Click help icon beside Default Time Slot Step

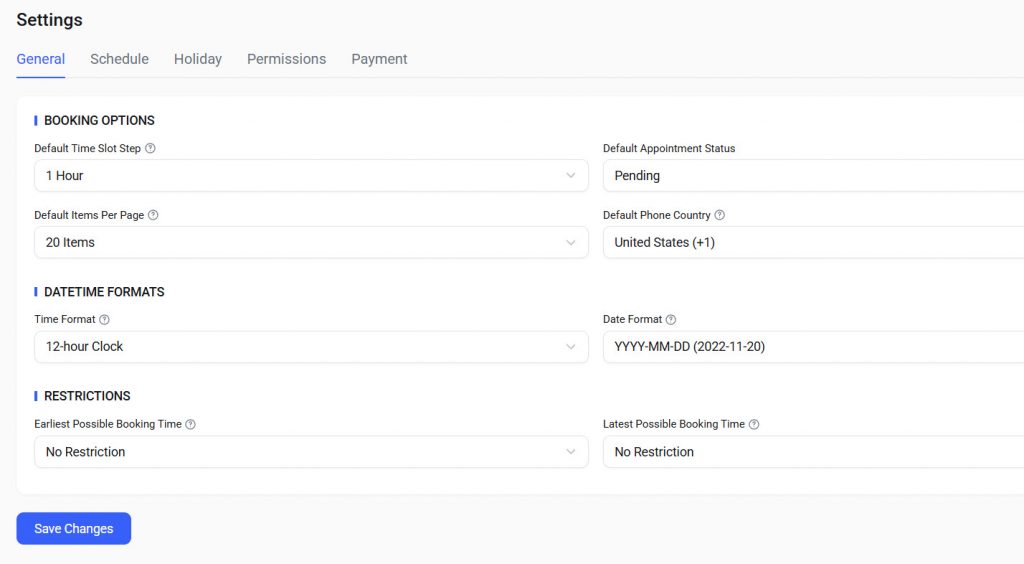[x=151, y=149]
